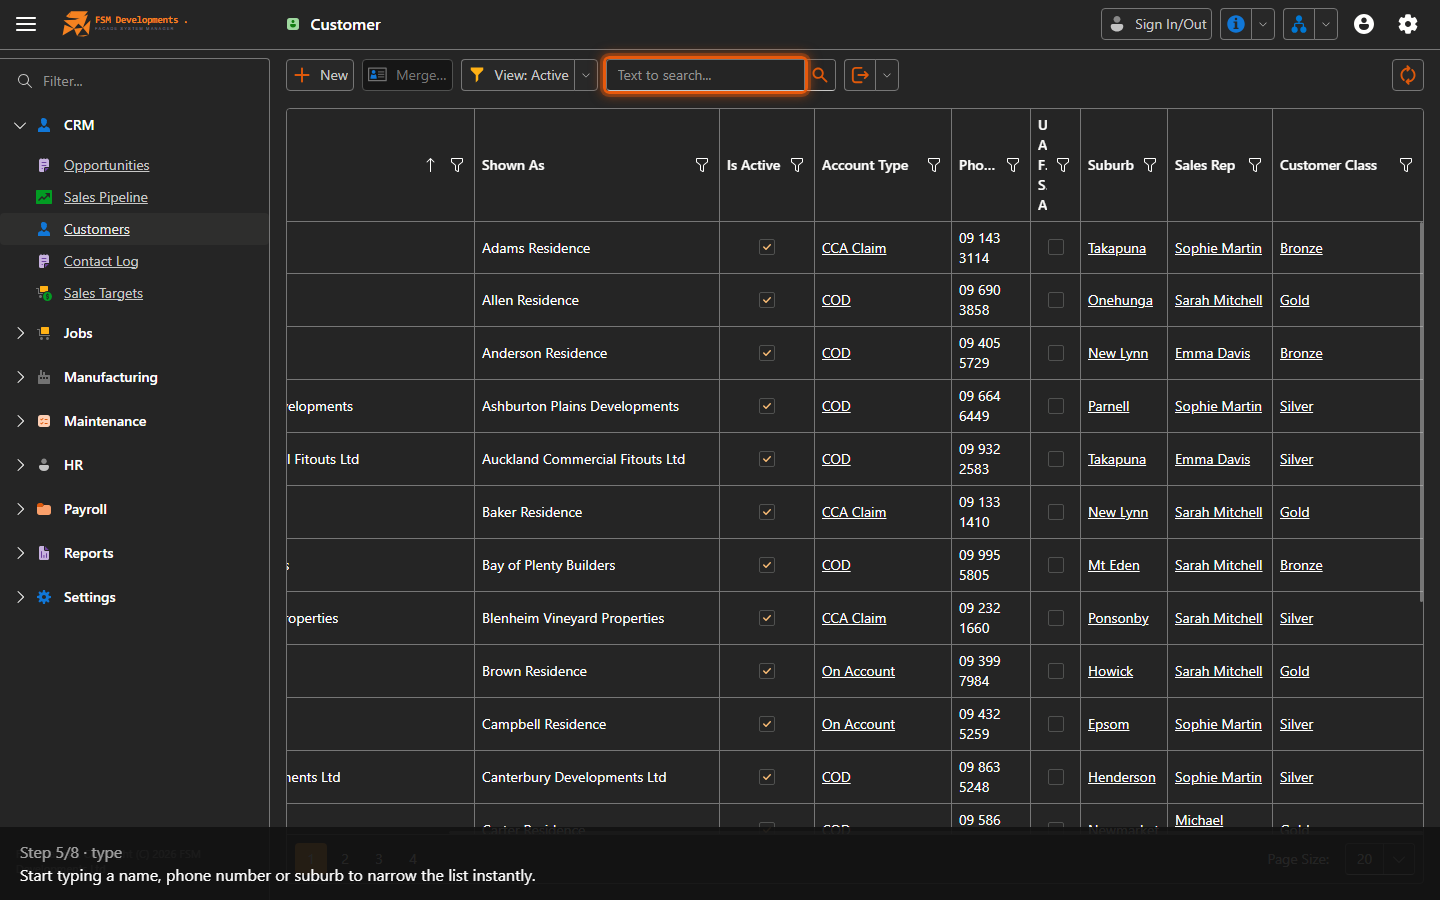
Task: Click the blue info icon button
Action: [x=1236, y=24]
